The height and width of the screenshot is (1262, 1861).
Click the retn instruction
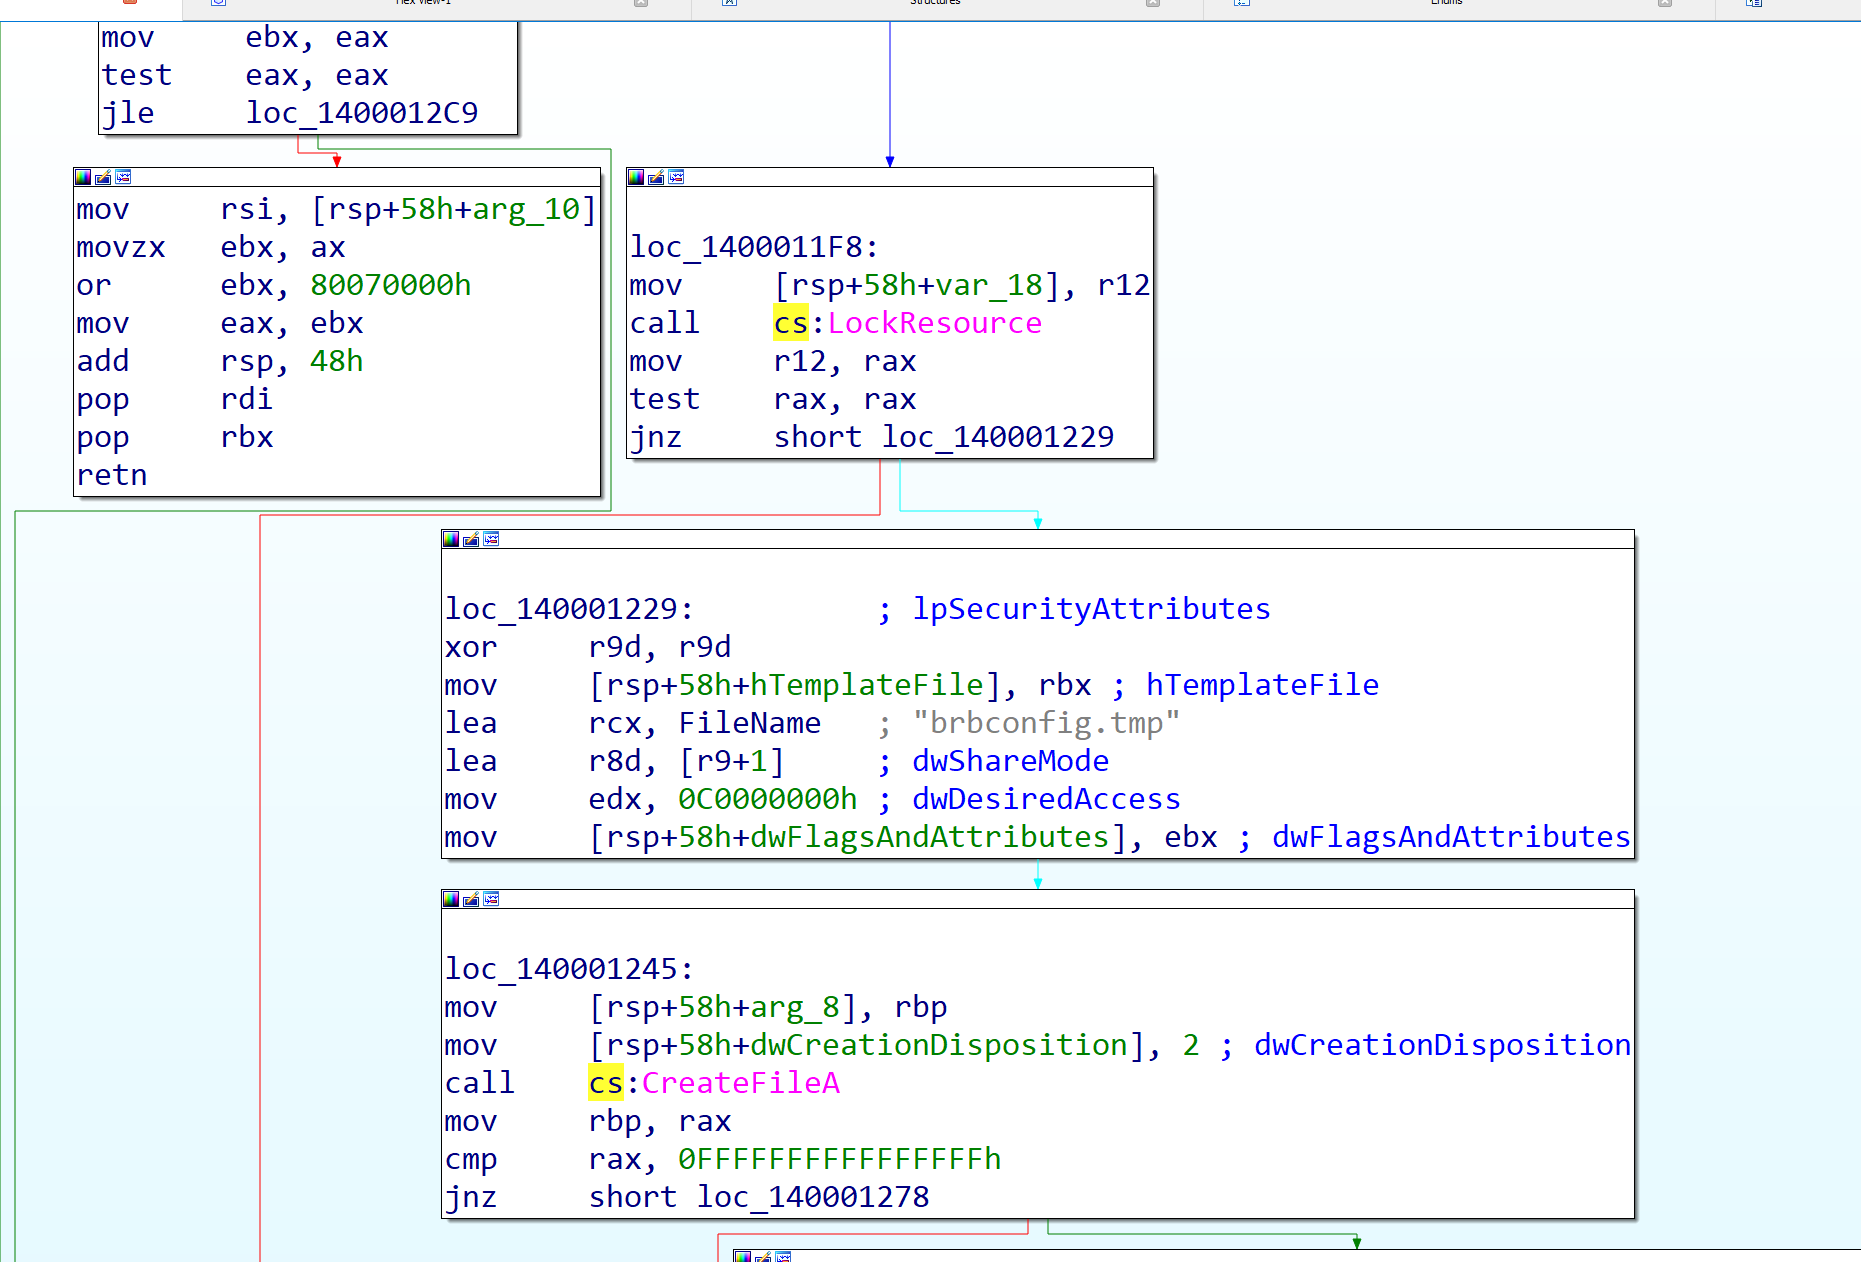(x=112, y=475)
